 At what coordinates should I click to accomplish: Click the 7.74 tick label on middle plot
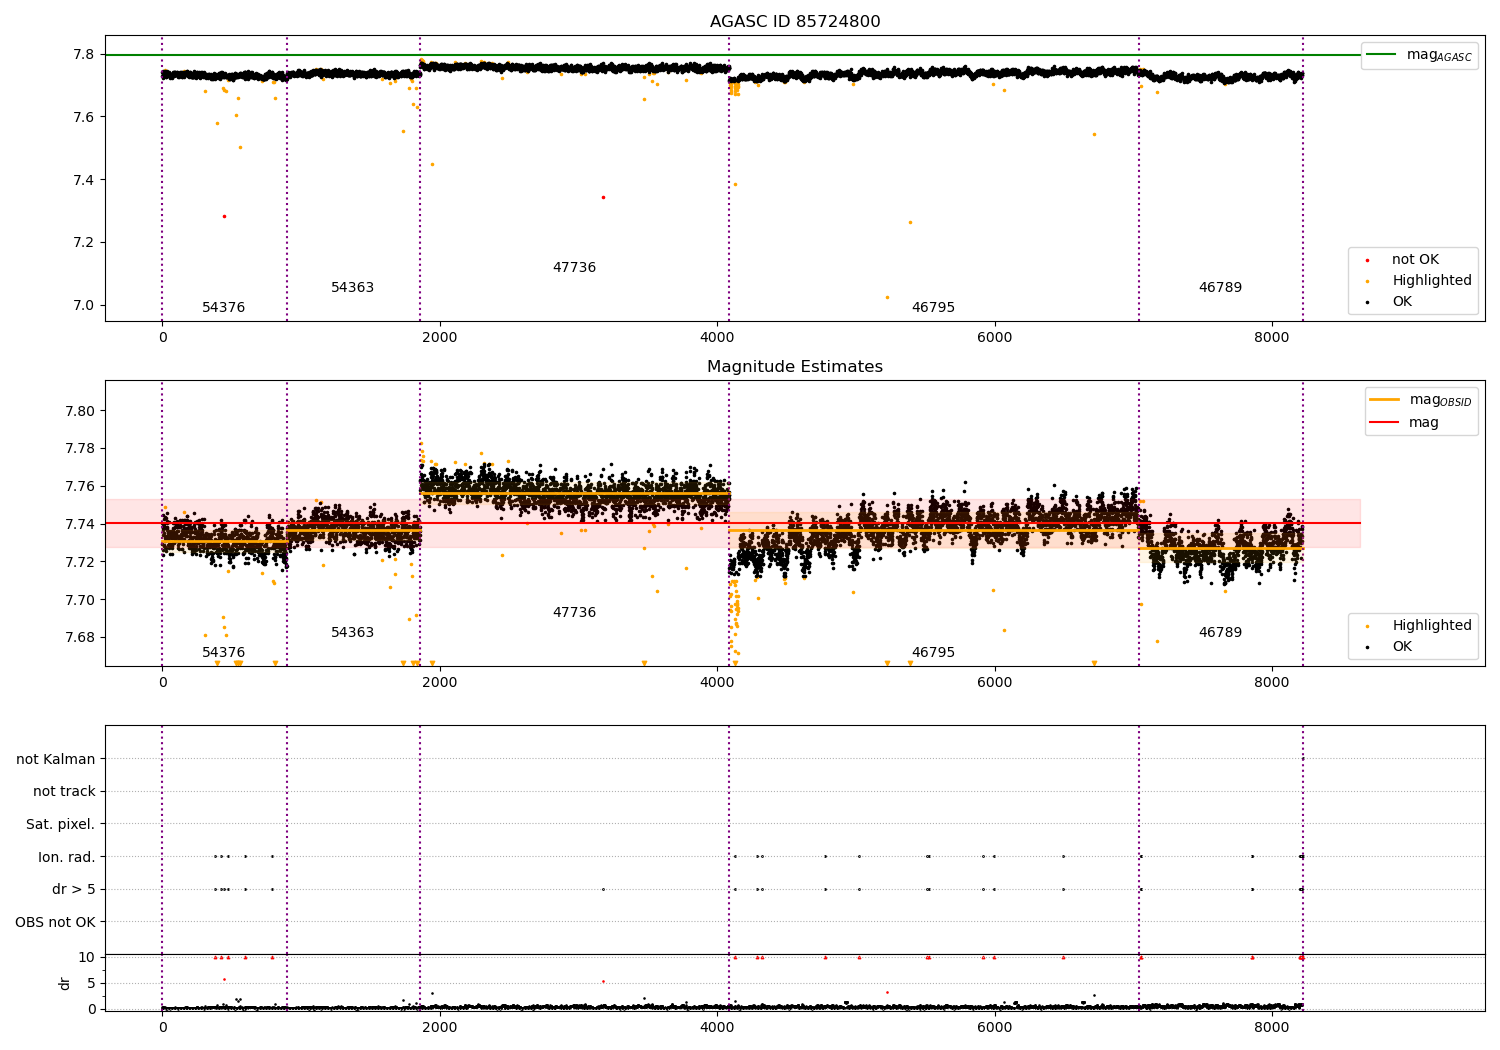pos(80,524)
